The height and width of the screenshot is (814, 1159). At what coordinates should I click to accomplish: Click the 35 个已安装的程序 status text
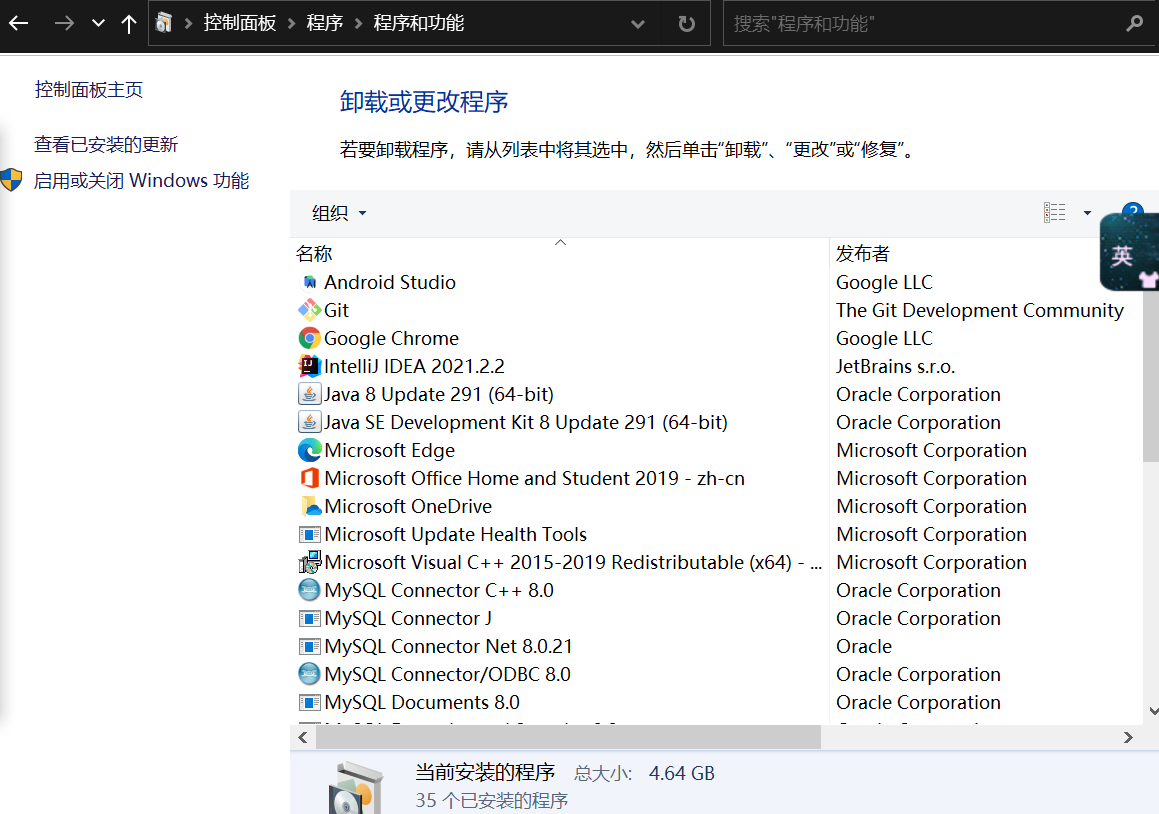[x=492, y=800]
